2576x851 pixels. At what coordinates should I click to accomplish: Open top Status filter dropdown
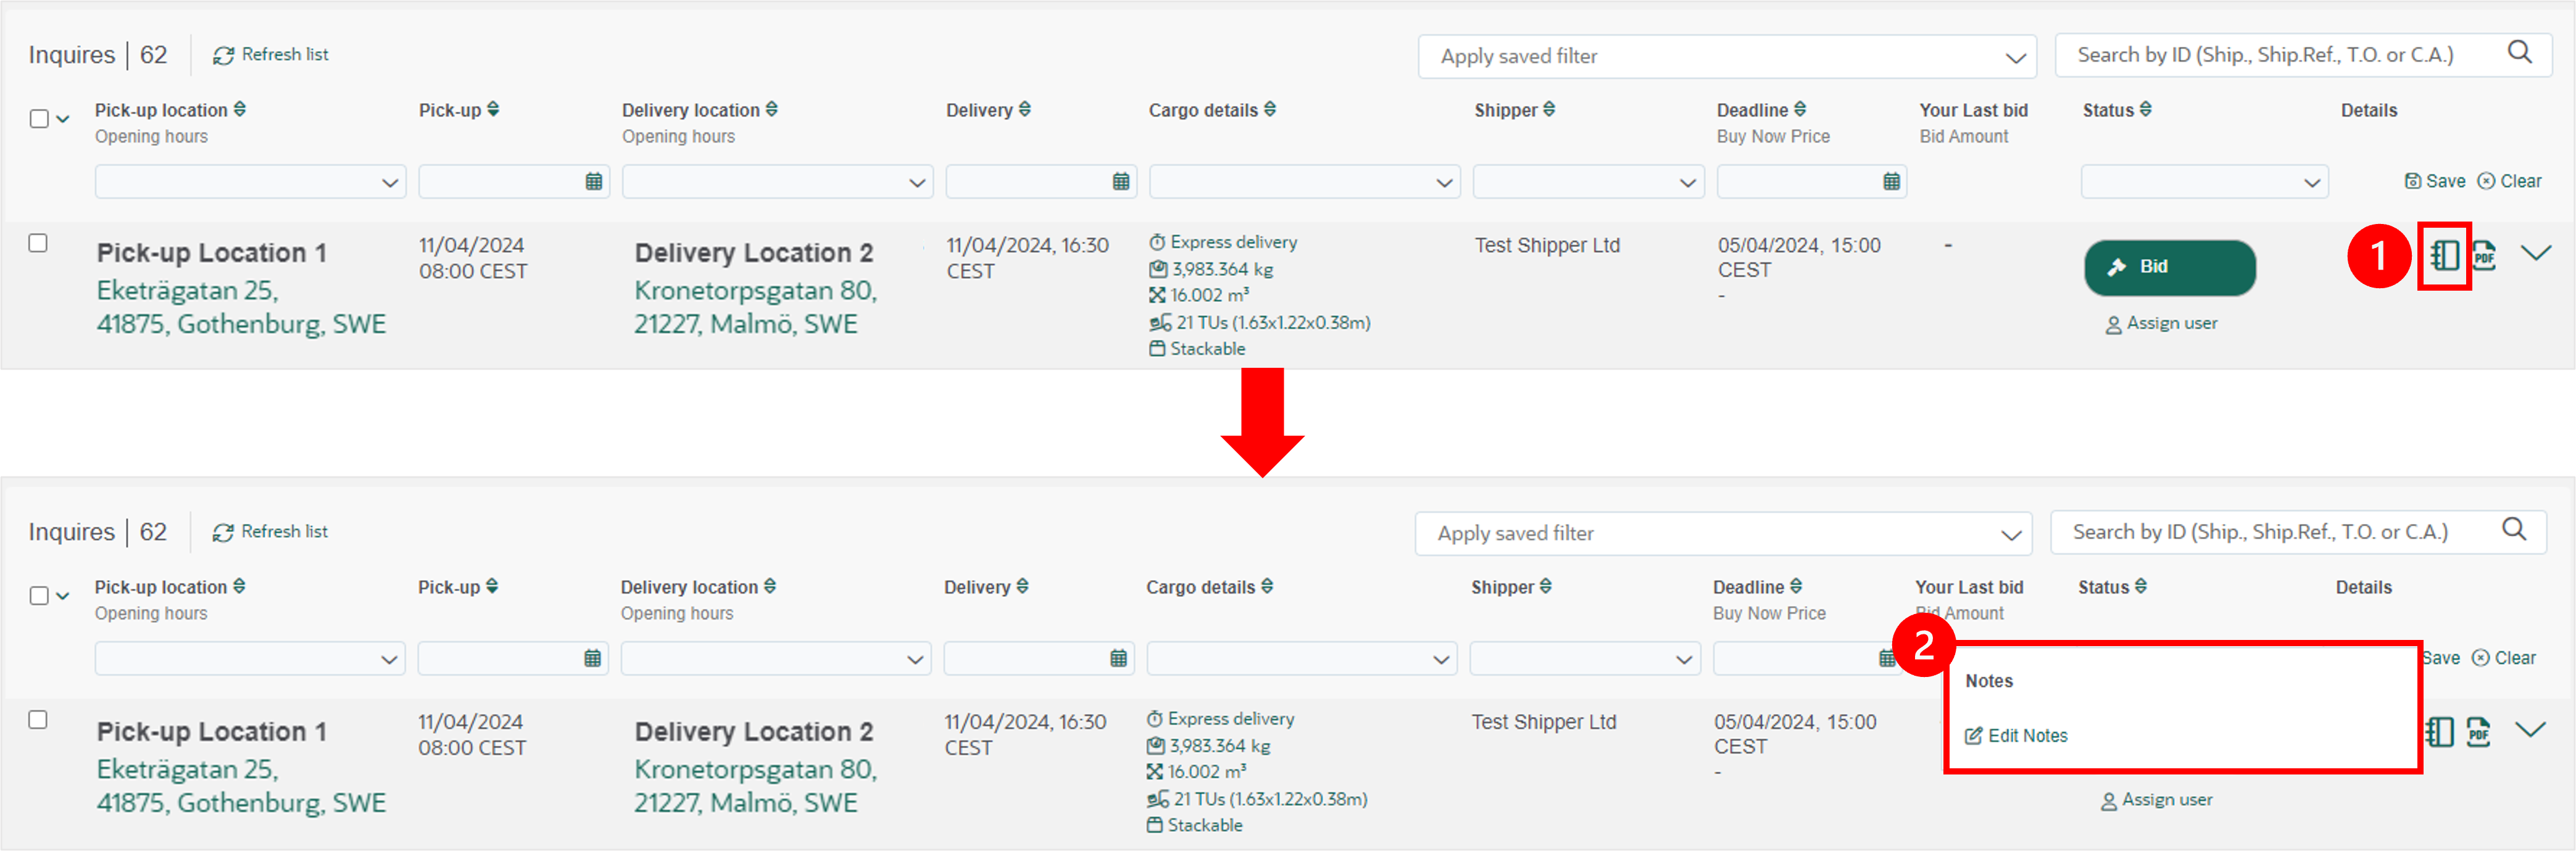(x=2204, y=182)
